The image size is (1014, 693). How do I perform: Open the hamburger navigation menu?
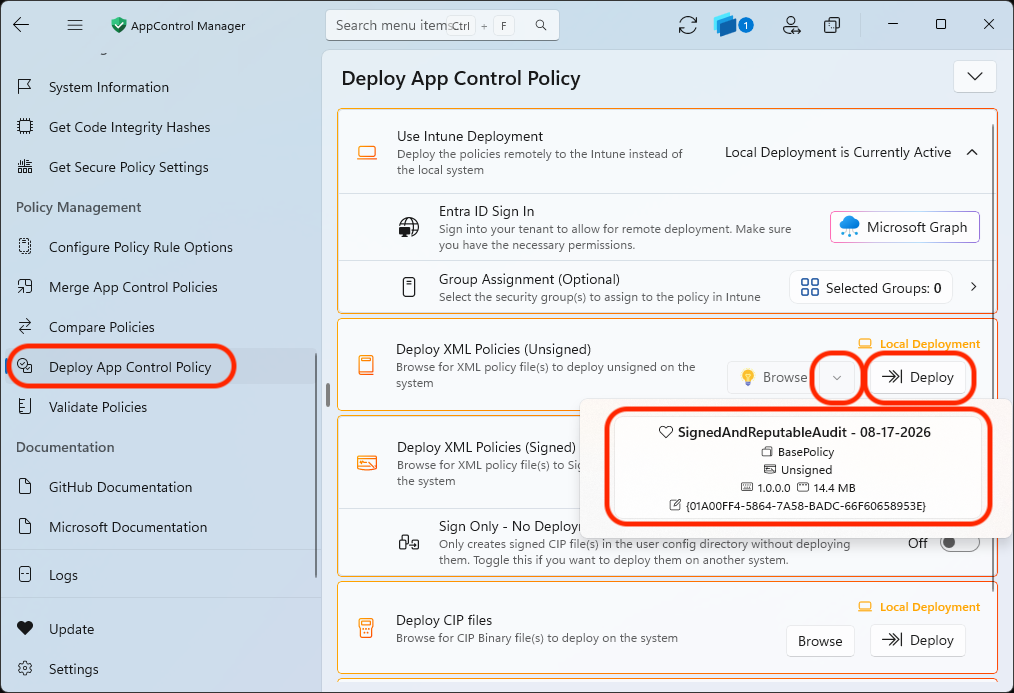75,25
